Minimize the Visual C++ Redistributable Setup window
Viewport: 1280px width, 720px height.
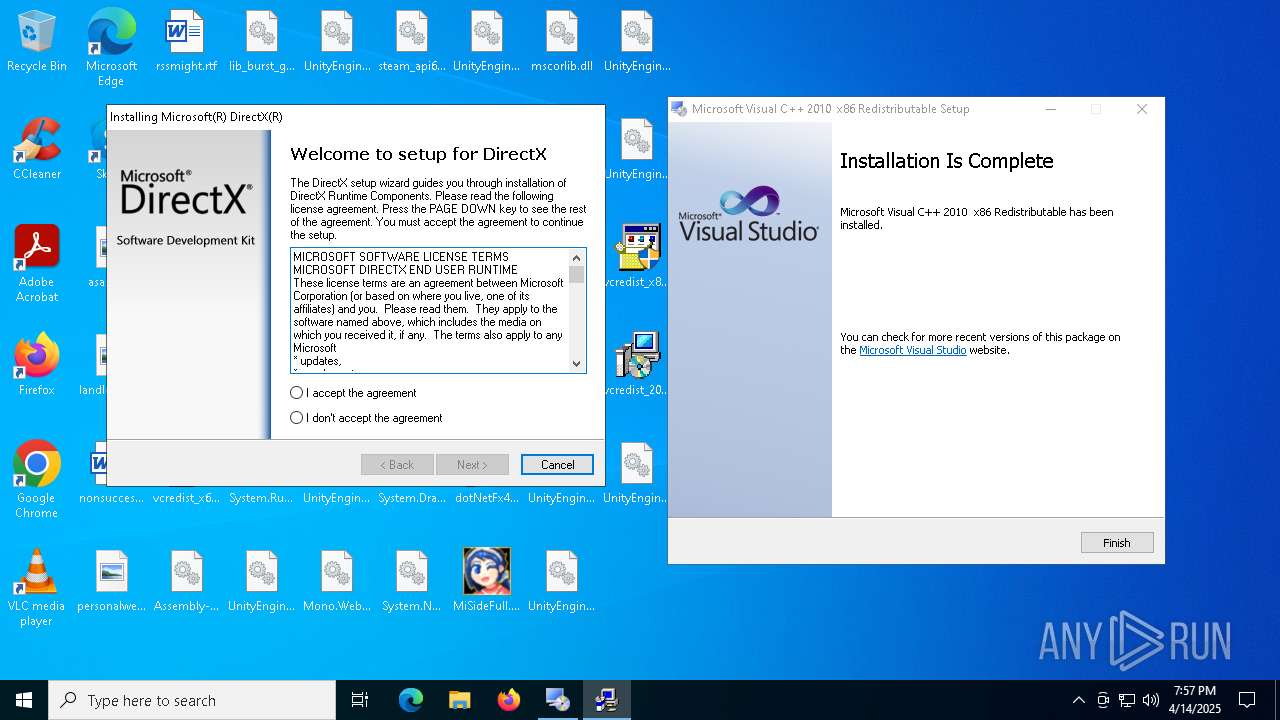pyautogui.click(x=1051, y=109)
